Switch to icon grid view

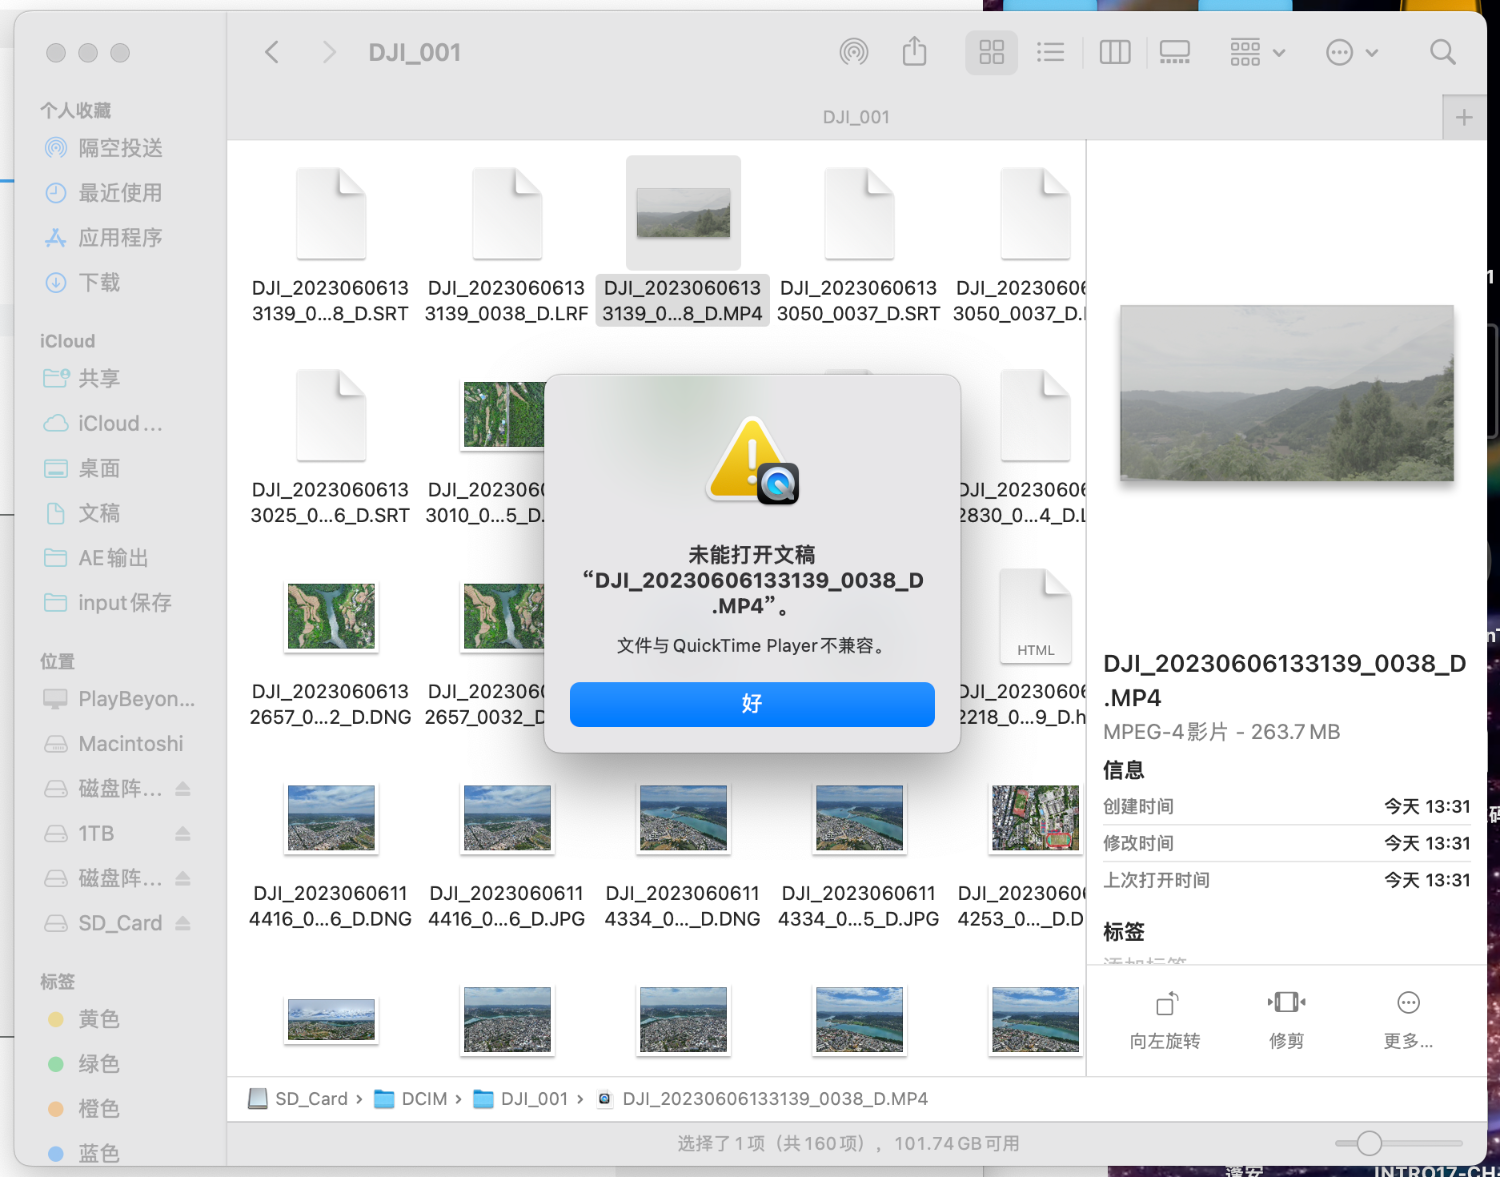click(x=991, y=52)
